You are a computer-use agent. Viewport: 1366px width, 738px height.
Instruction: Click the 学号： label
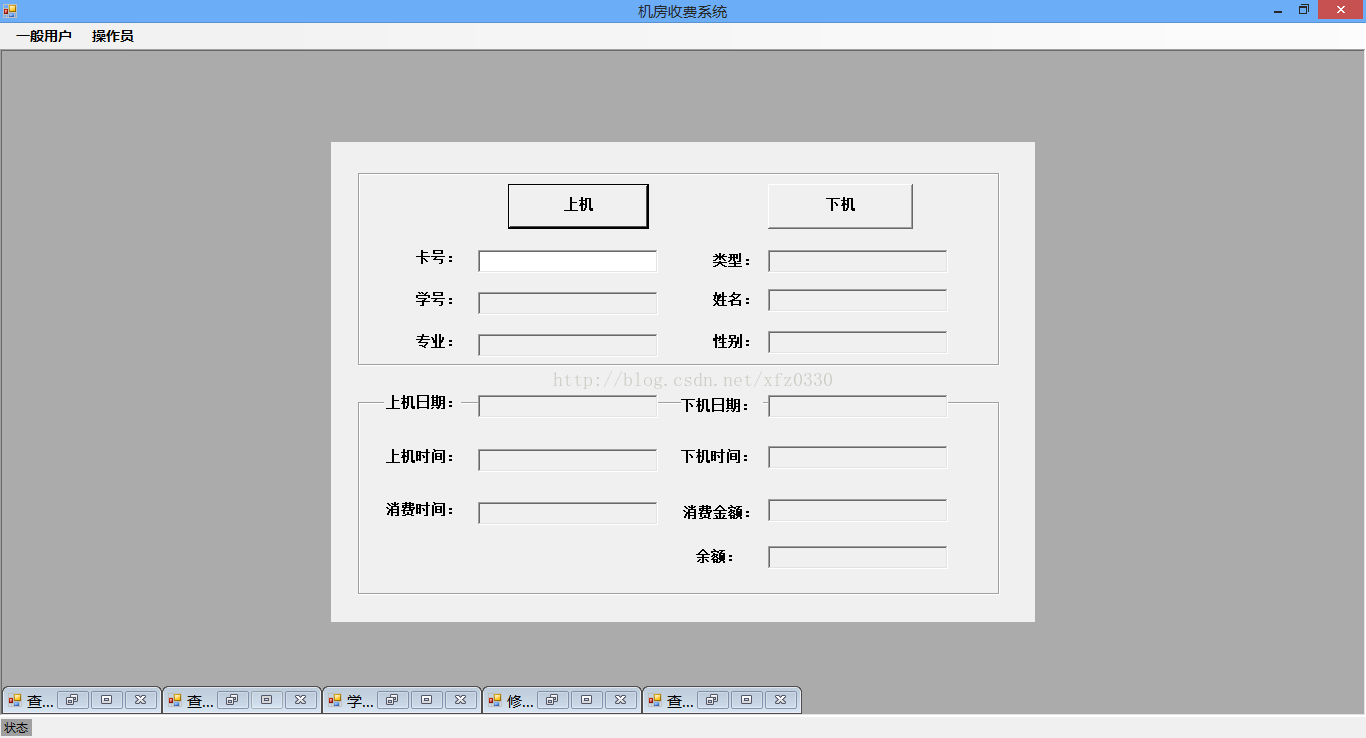click(x=435, y=300)
